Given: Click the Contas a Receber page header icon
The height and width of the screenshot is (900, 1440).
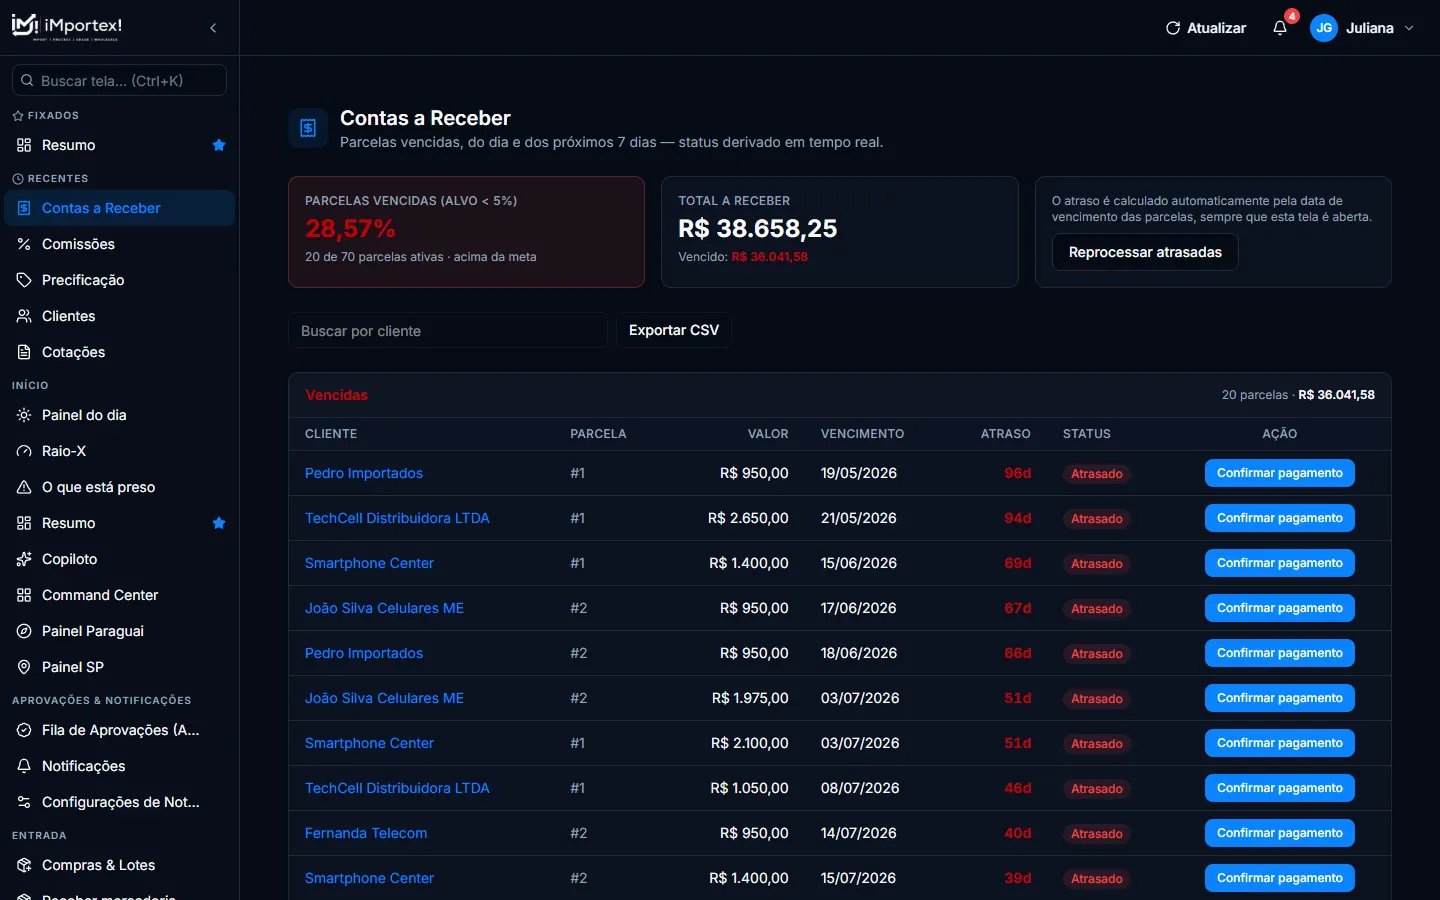Looking at the screenshot, I should click(x=308, y=128).
